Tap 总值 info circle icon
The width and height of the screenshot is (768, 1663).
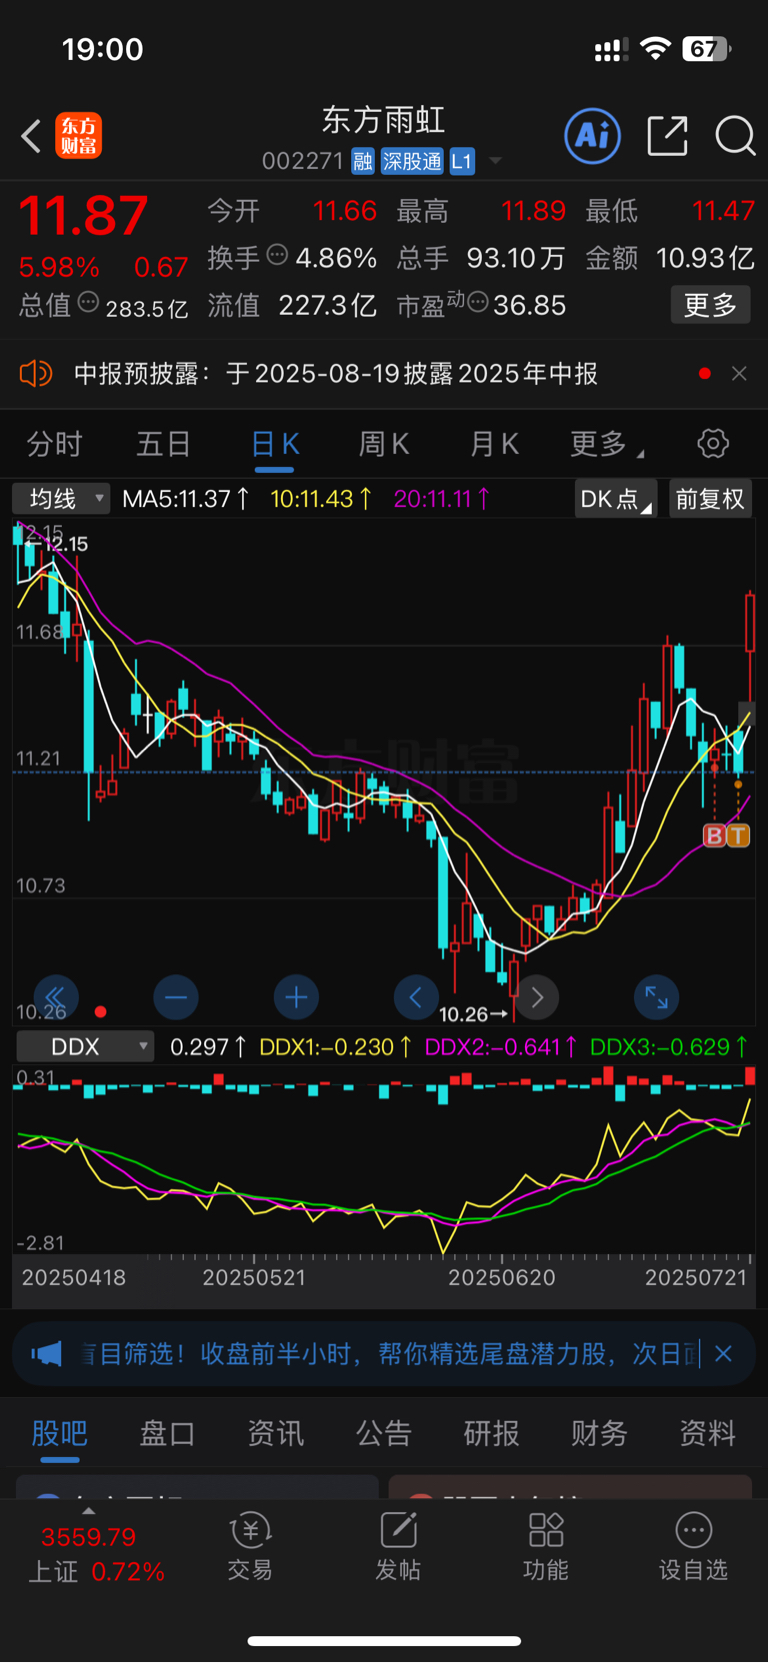(88, 302)
